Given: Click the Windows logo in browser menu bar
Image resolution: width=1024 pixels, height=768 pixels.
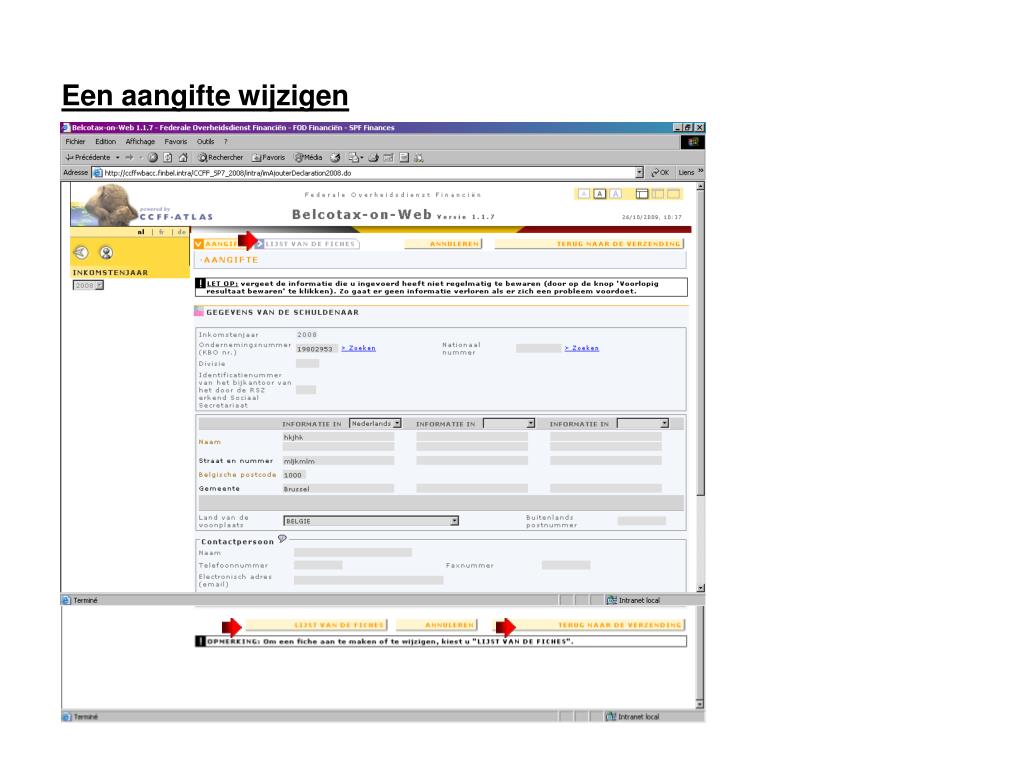Looking at the screenshot, I should [x=692, y=142].
